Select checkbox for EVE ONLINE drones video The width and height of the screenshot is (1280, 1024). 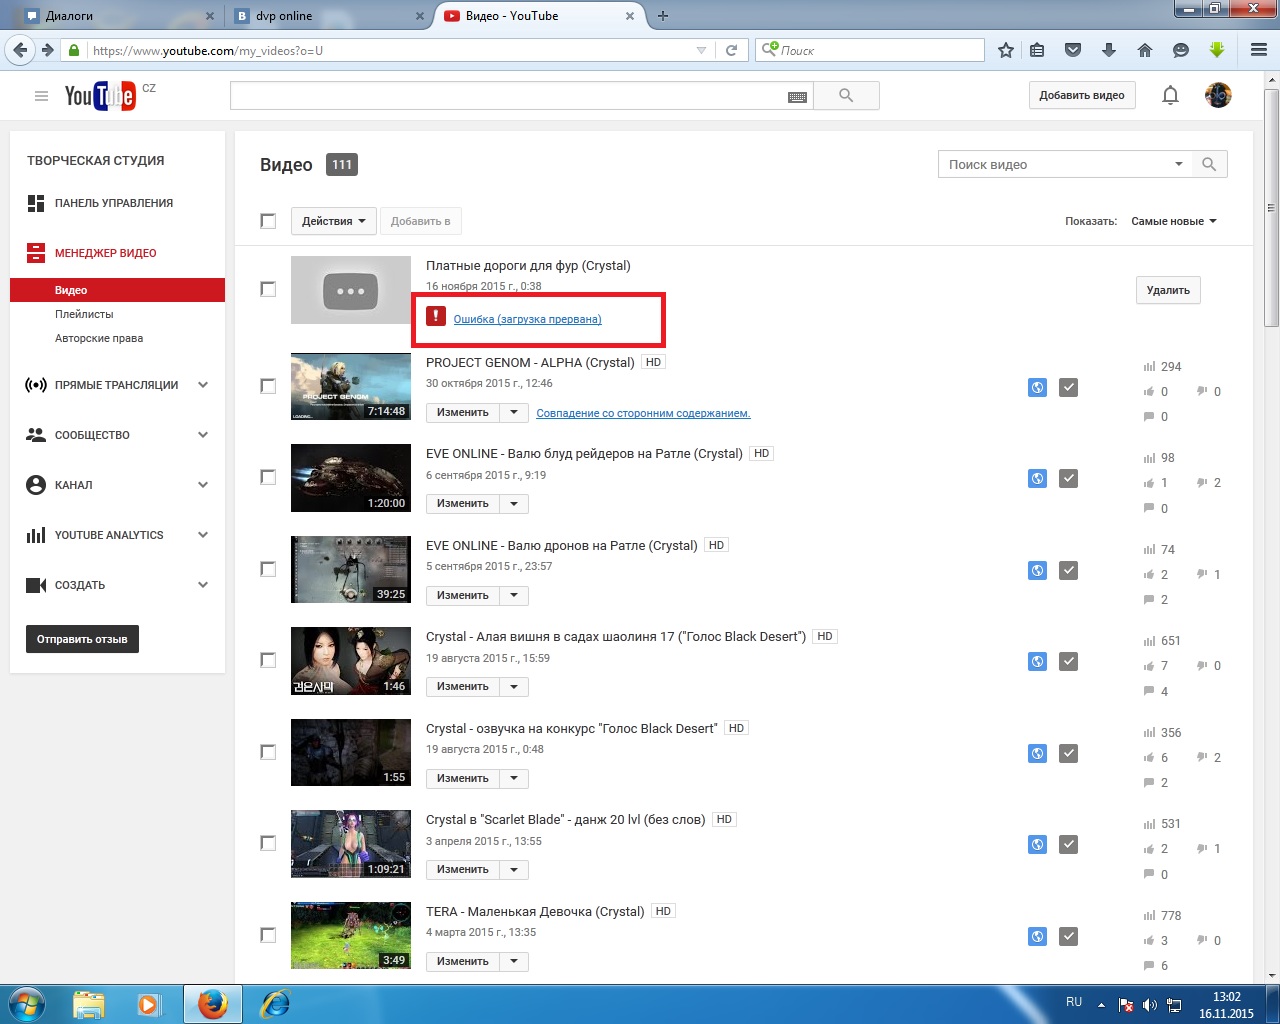[x=268, y=569]
